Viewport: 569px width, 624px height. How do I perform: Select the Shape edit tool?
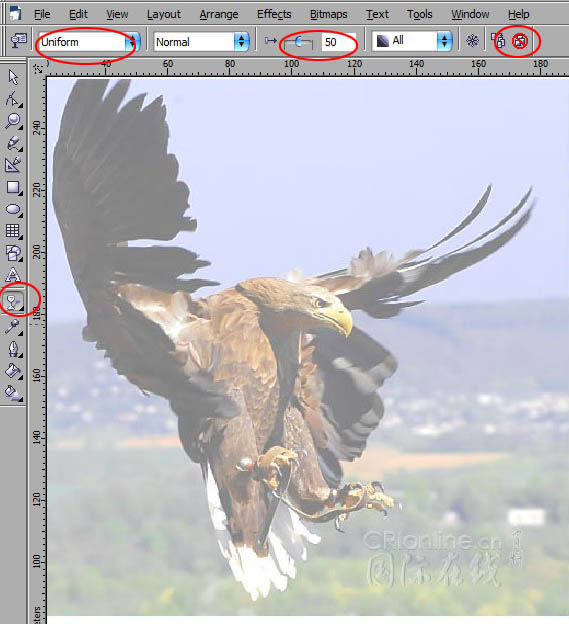coord(13,99)
